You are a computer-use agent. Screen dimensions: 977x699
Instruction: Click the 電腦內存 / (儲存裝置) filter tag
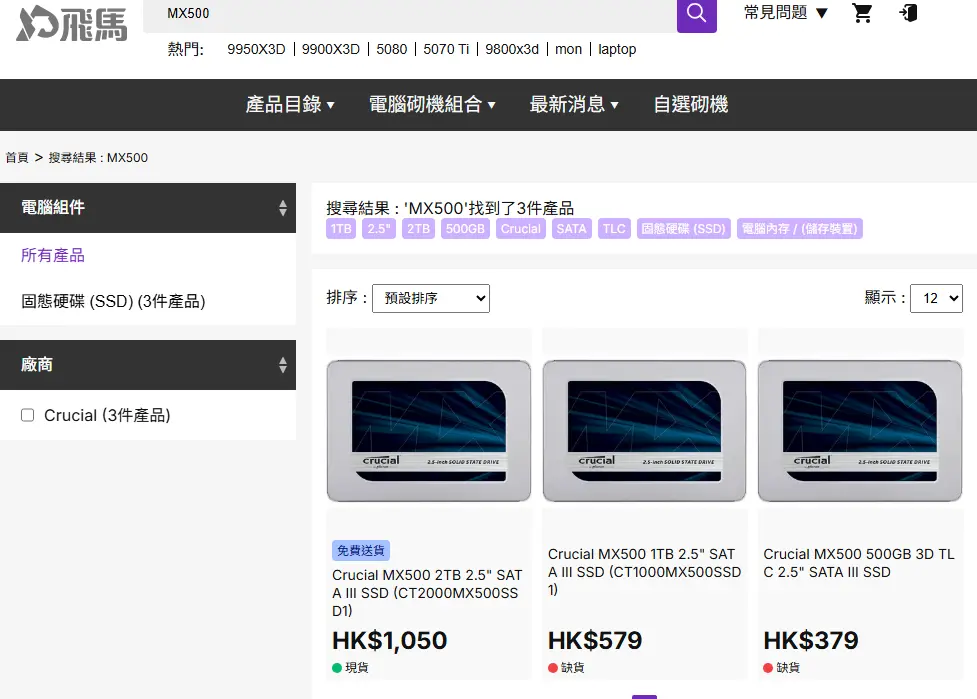coord(799,229)
